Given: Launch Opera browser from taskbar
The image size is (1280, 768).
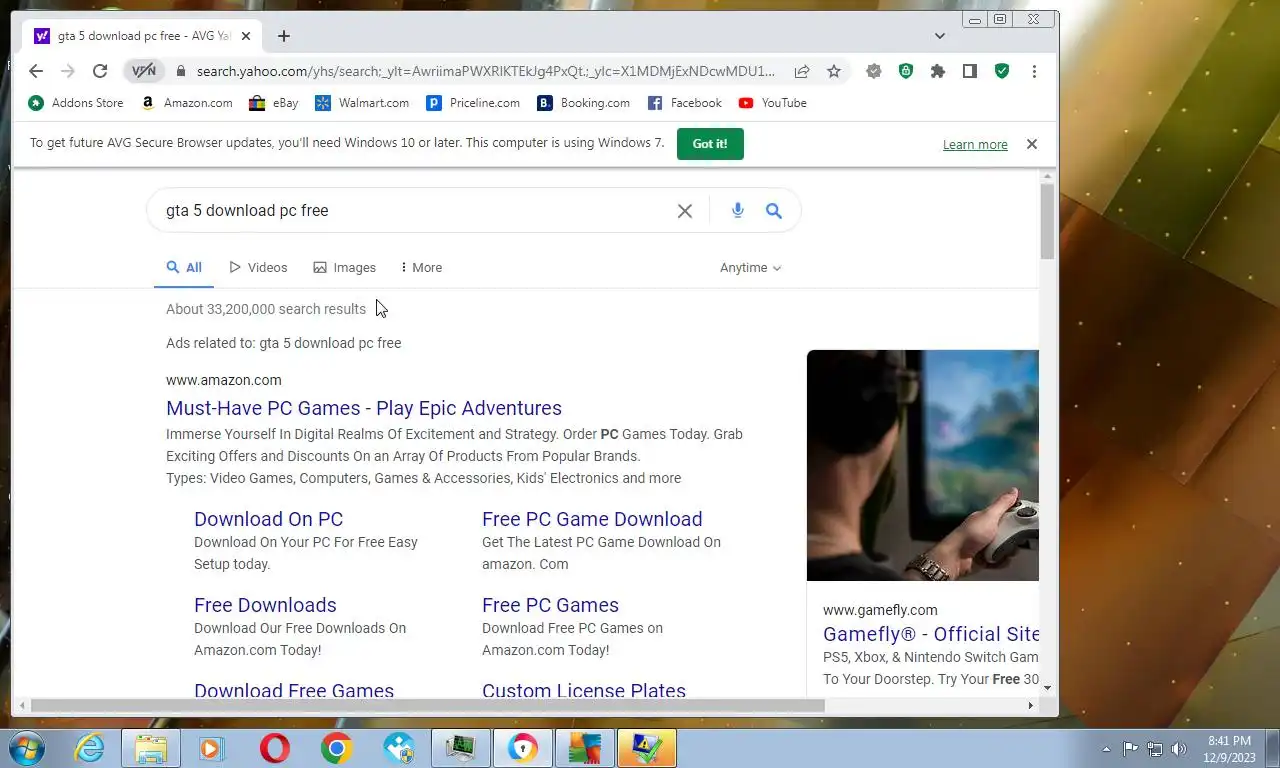Looking at the screenshot, I should click(x=274, y=748).
